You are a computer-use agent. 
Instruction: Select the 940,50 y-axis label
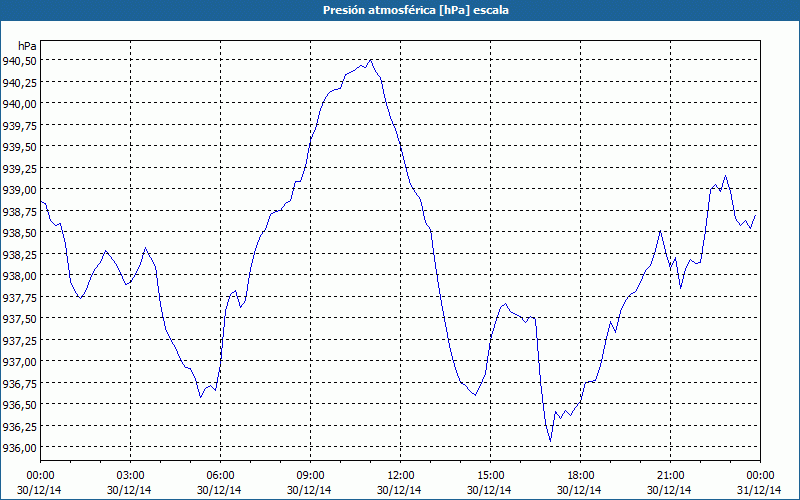[x=19, y=61]
